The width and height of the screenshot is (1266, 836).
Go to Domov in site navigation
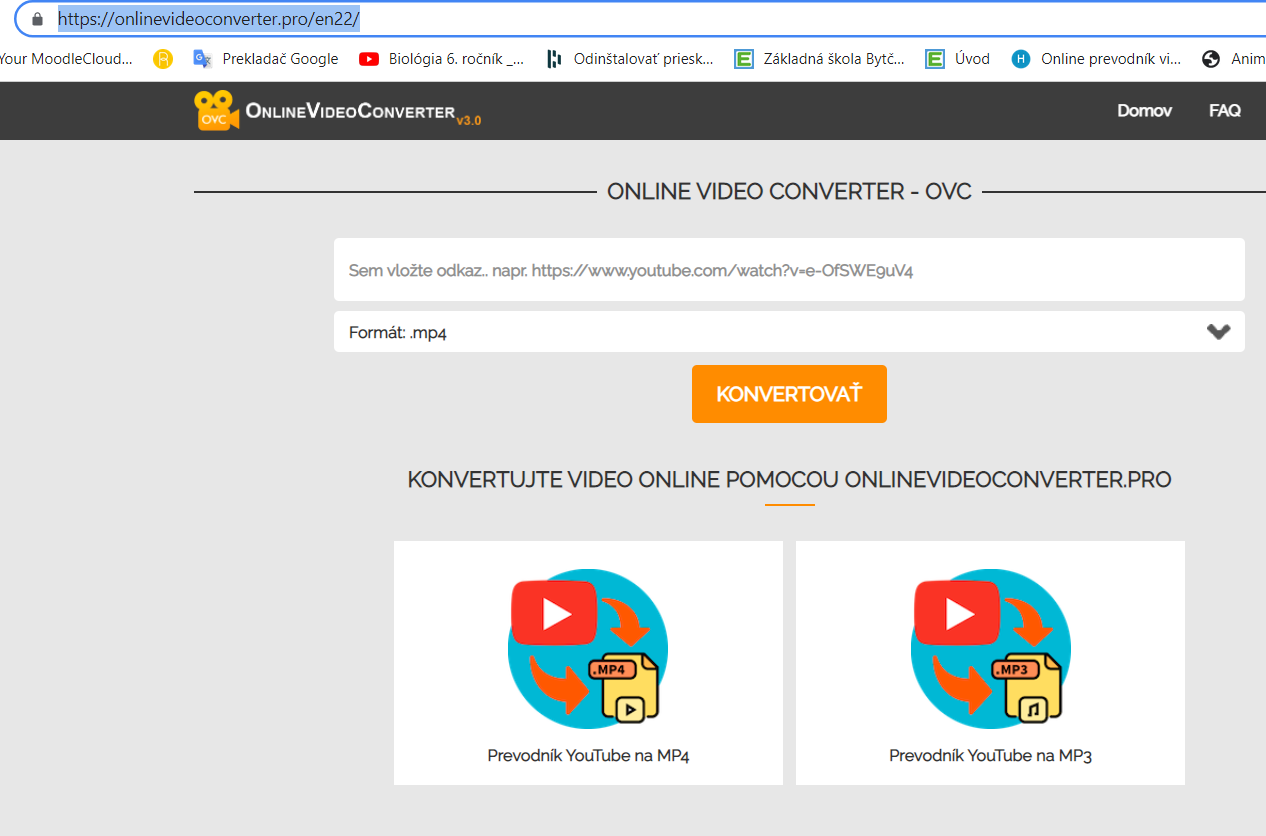click(1144, 111)
